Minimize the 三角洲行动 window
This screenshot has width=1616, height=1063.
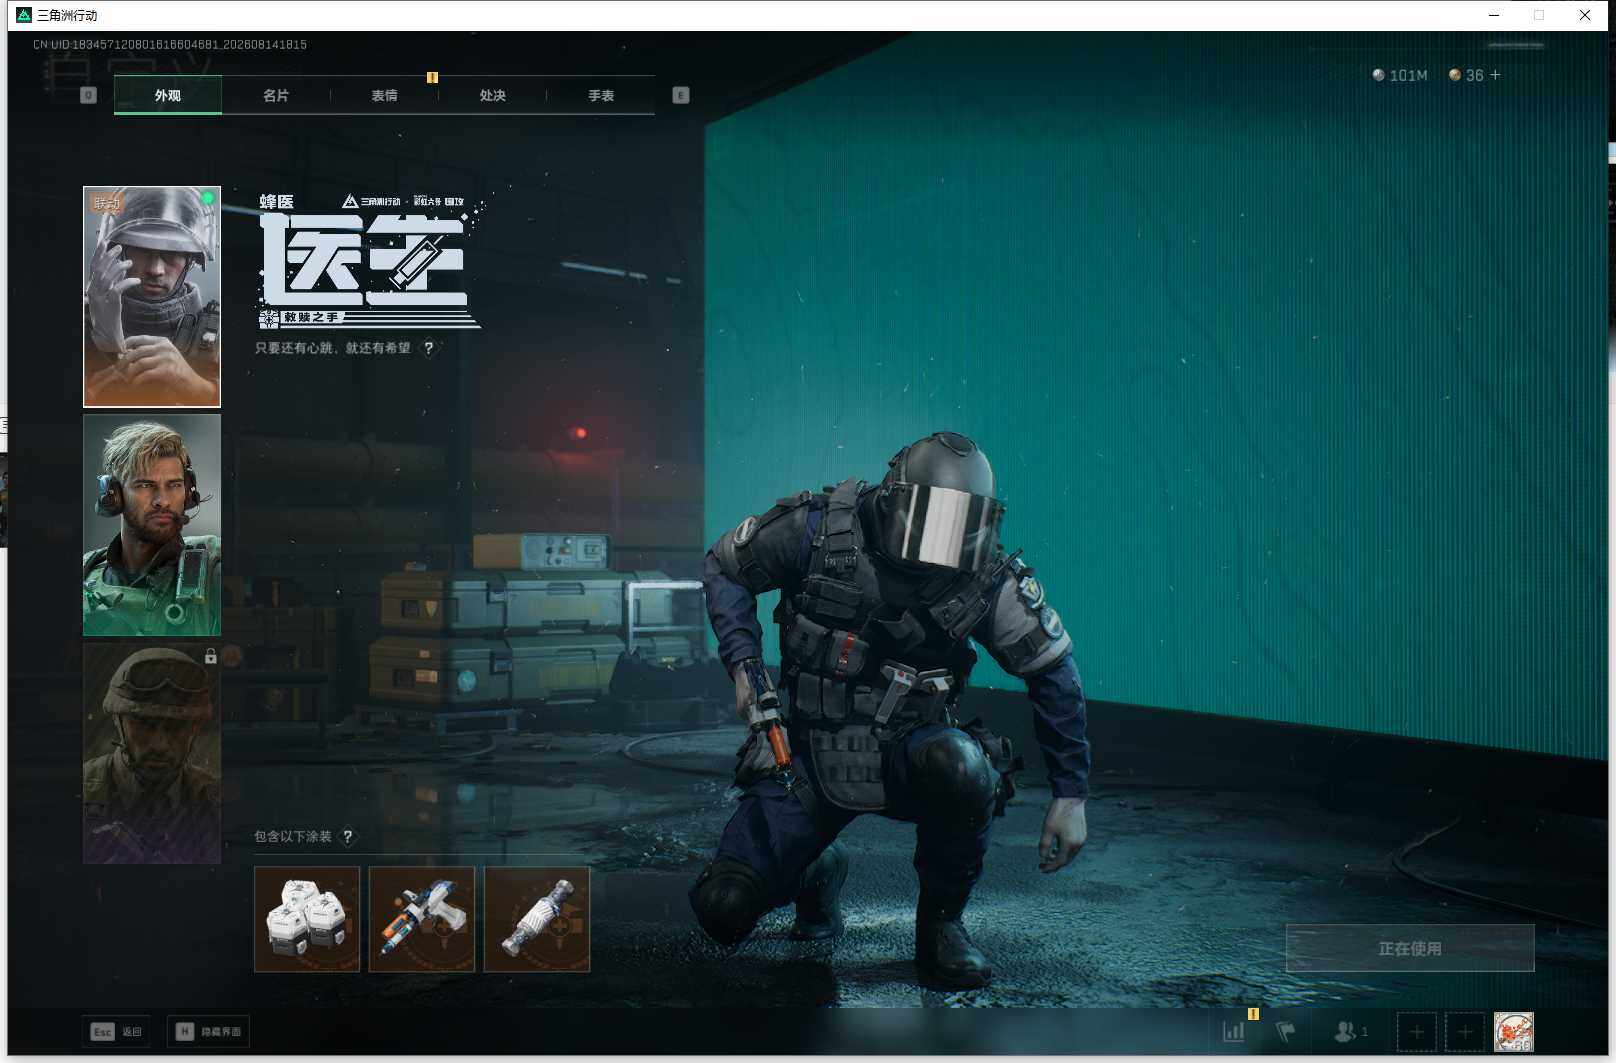1494,15
